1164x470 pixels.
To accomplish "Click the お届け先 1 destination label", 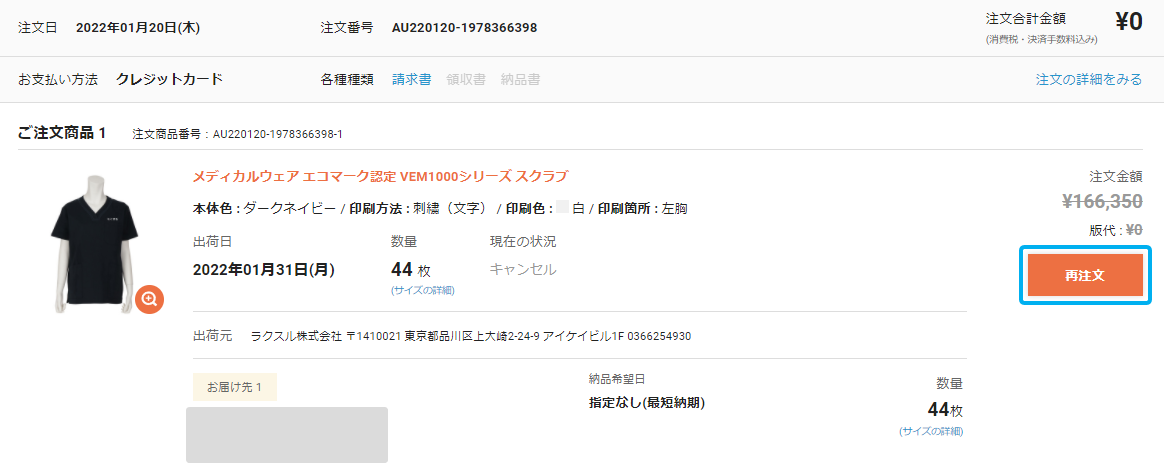I will (234, 387).
